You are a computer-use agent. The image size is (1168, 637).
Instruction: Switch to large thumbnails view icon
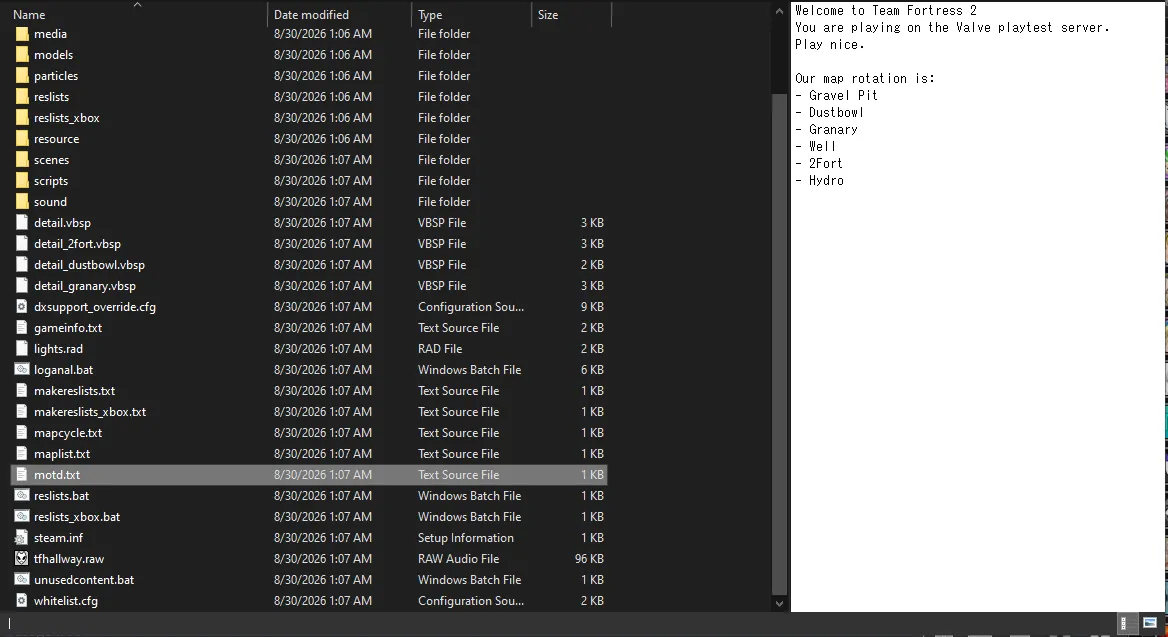tap(1149, 623)
